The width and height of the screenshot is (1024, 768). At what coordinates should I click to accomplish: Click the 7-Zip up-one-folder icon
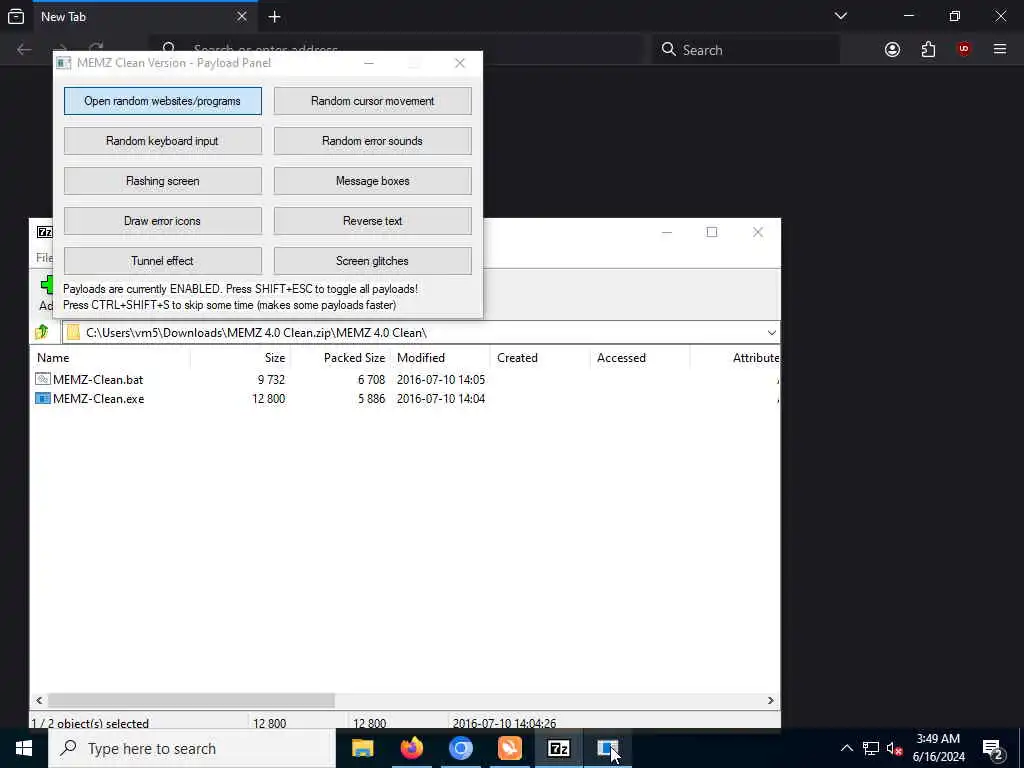click(x=42, y=332)
